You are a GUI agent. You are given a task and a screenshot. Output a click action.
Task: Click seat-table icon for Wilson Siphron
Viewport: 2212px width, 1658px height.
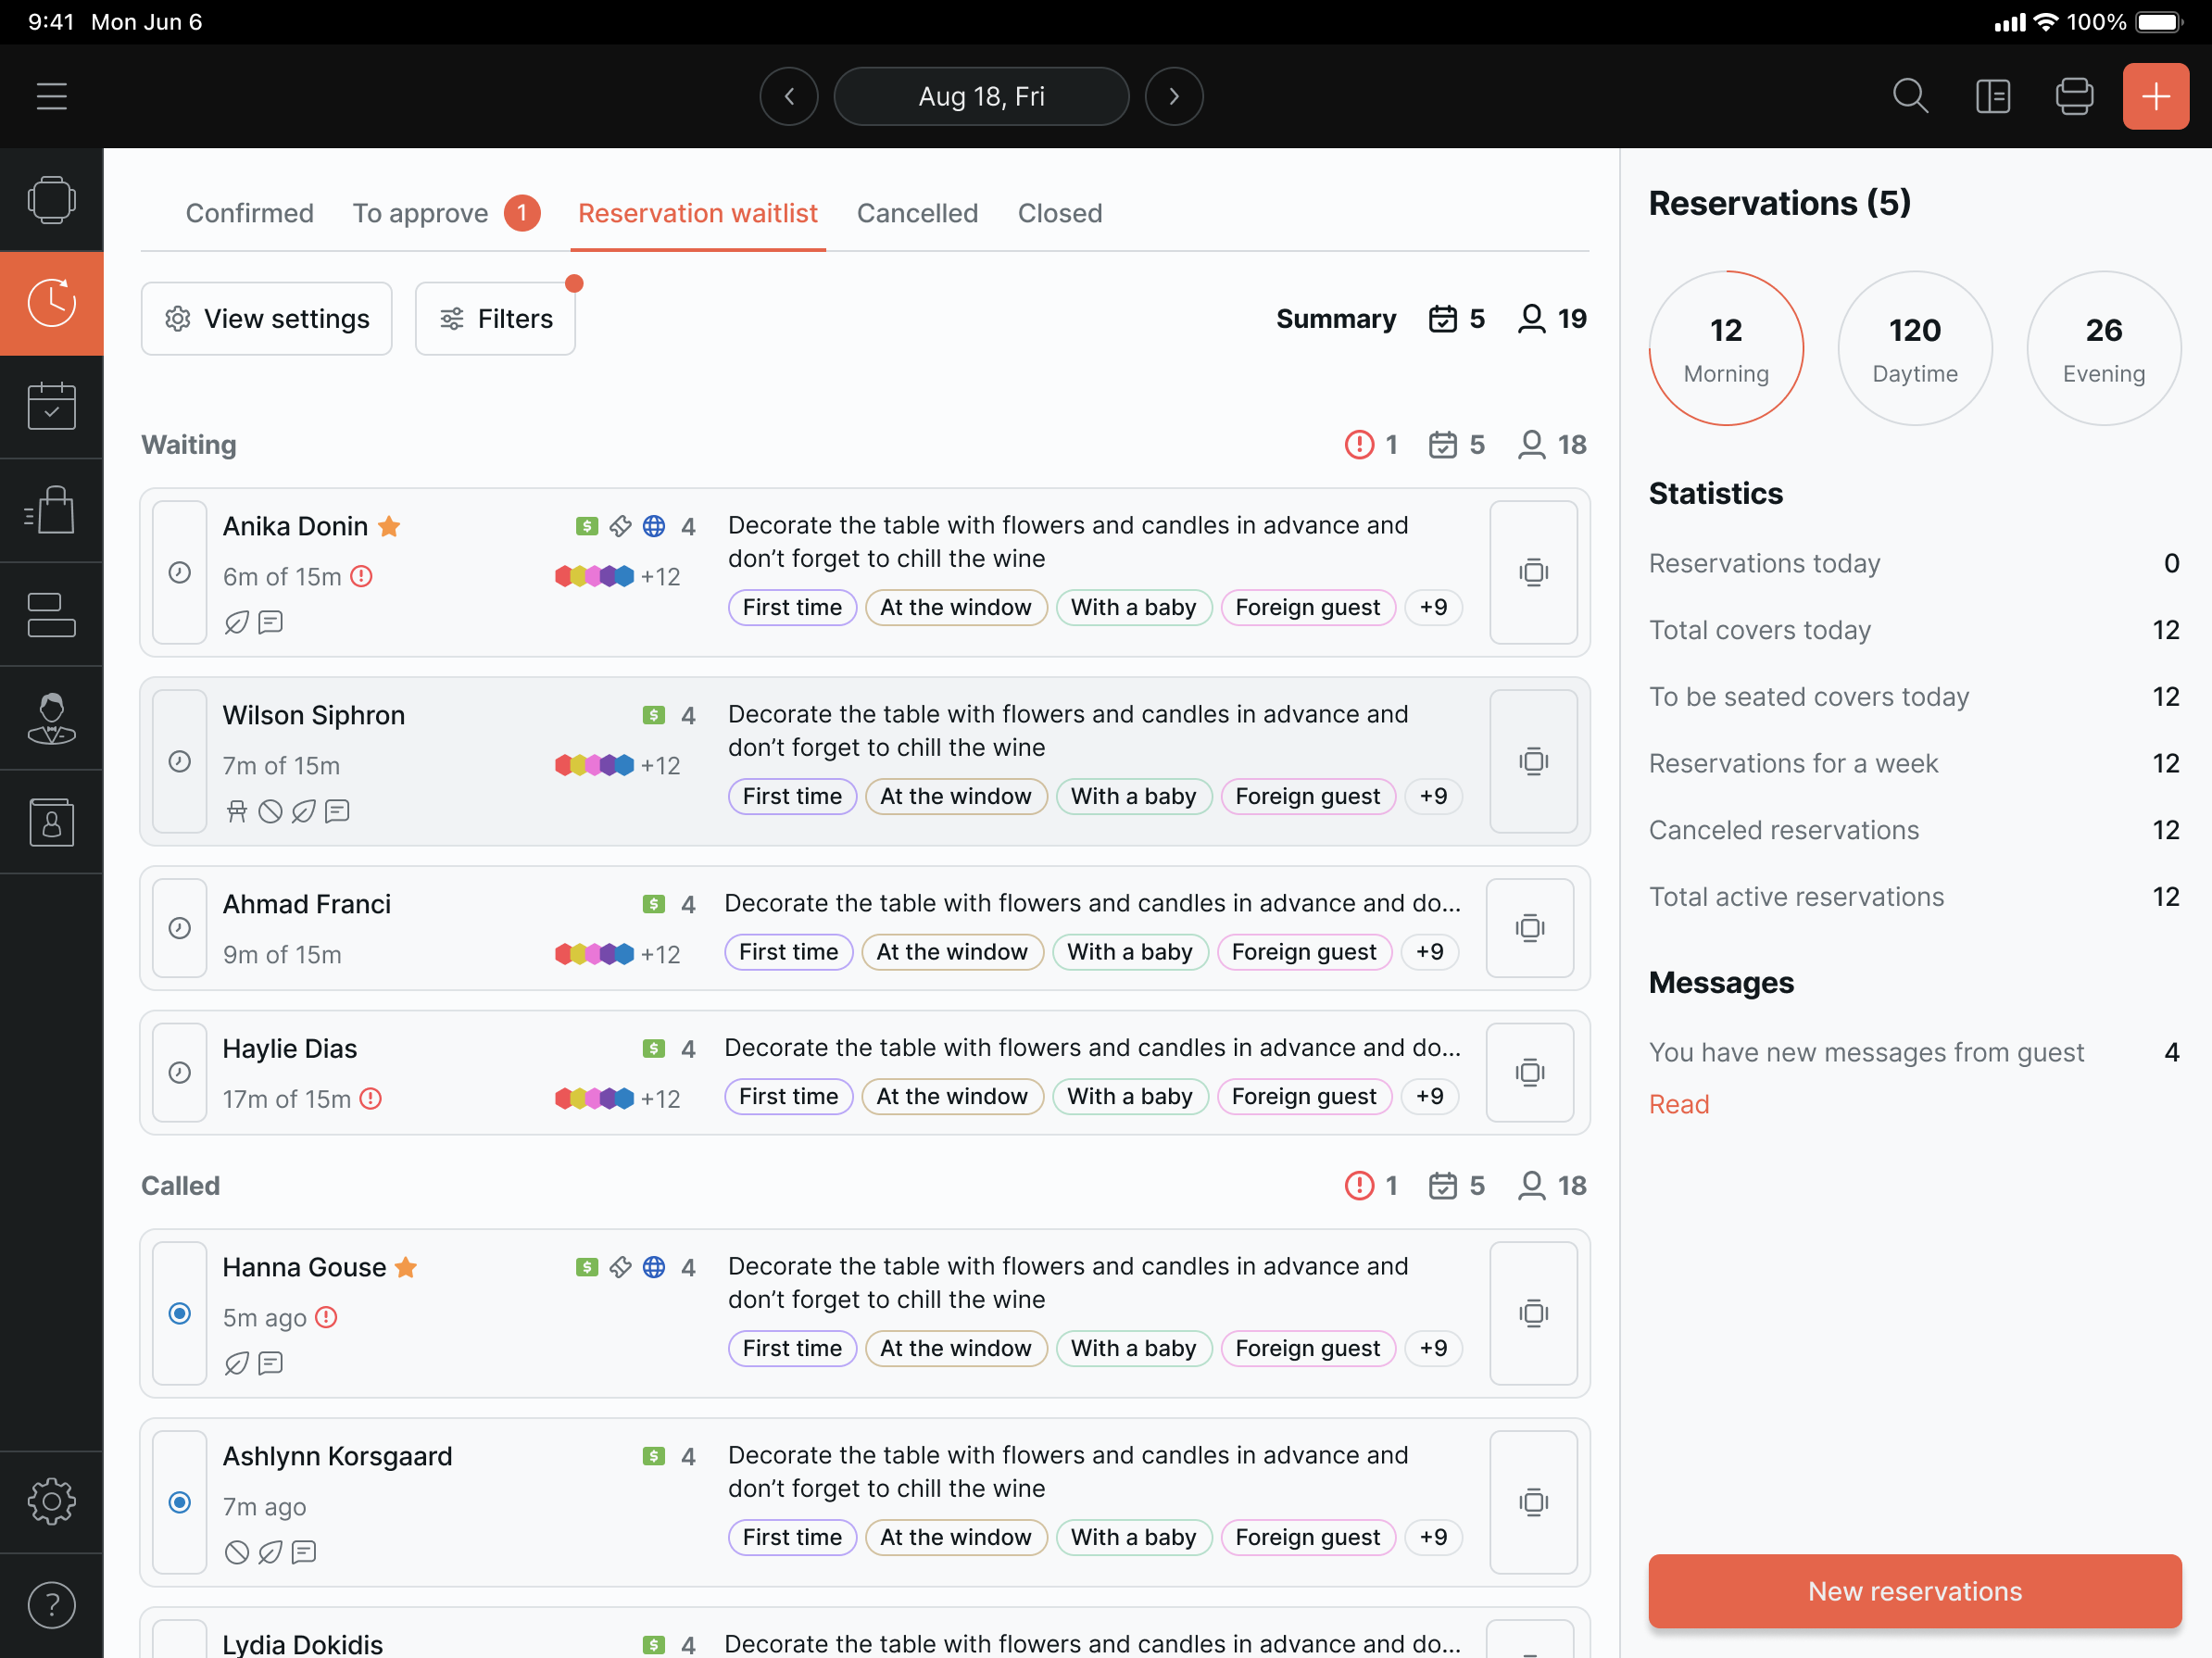click(x=1533, y=761)
